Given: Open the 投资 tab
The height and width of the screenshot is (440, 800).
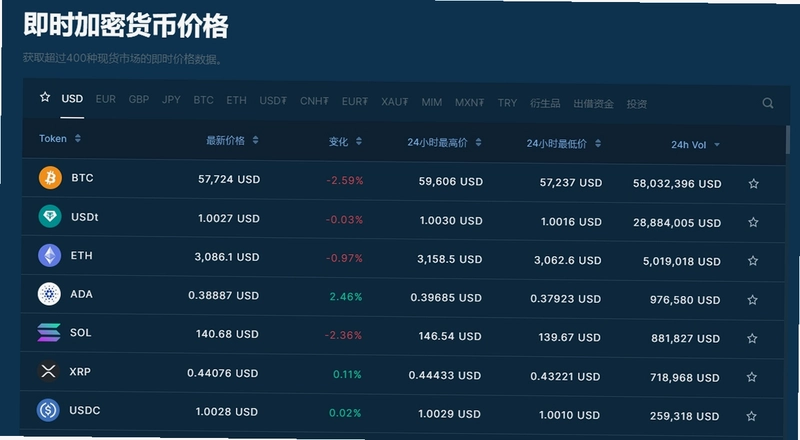Looking at the screenshot, I should pos(637,104).
